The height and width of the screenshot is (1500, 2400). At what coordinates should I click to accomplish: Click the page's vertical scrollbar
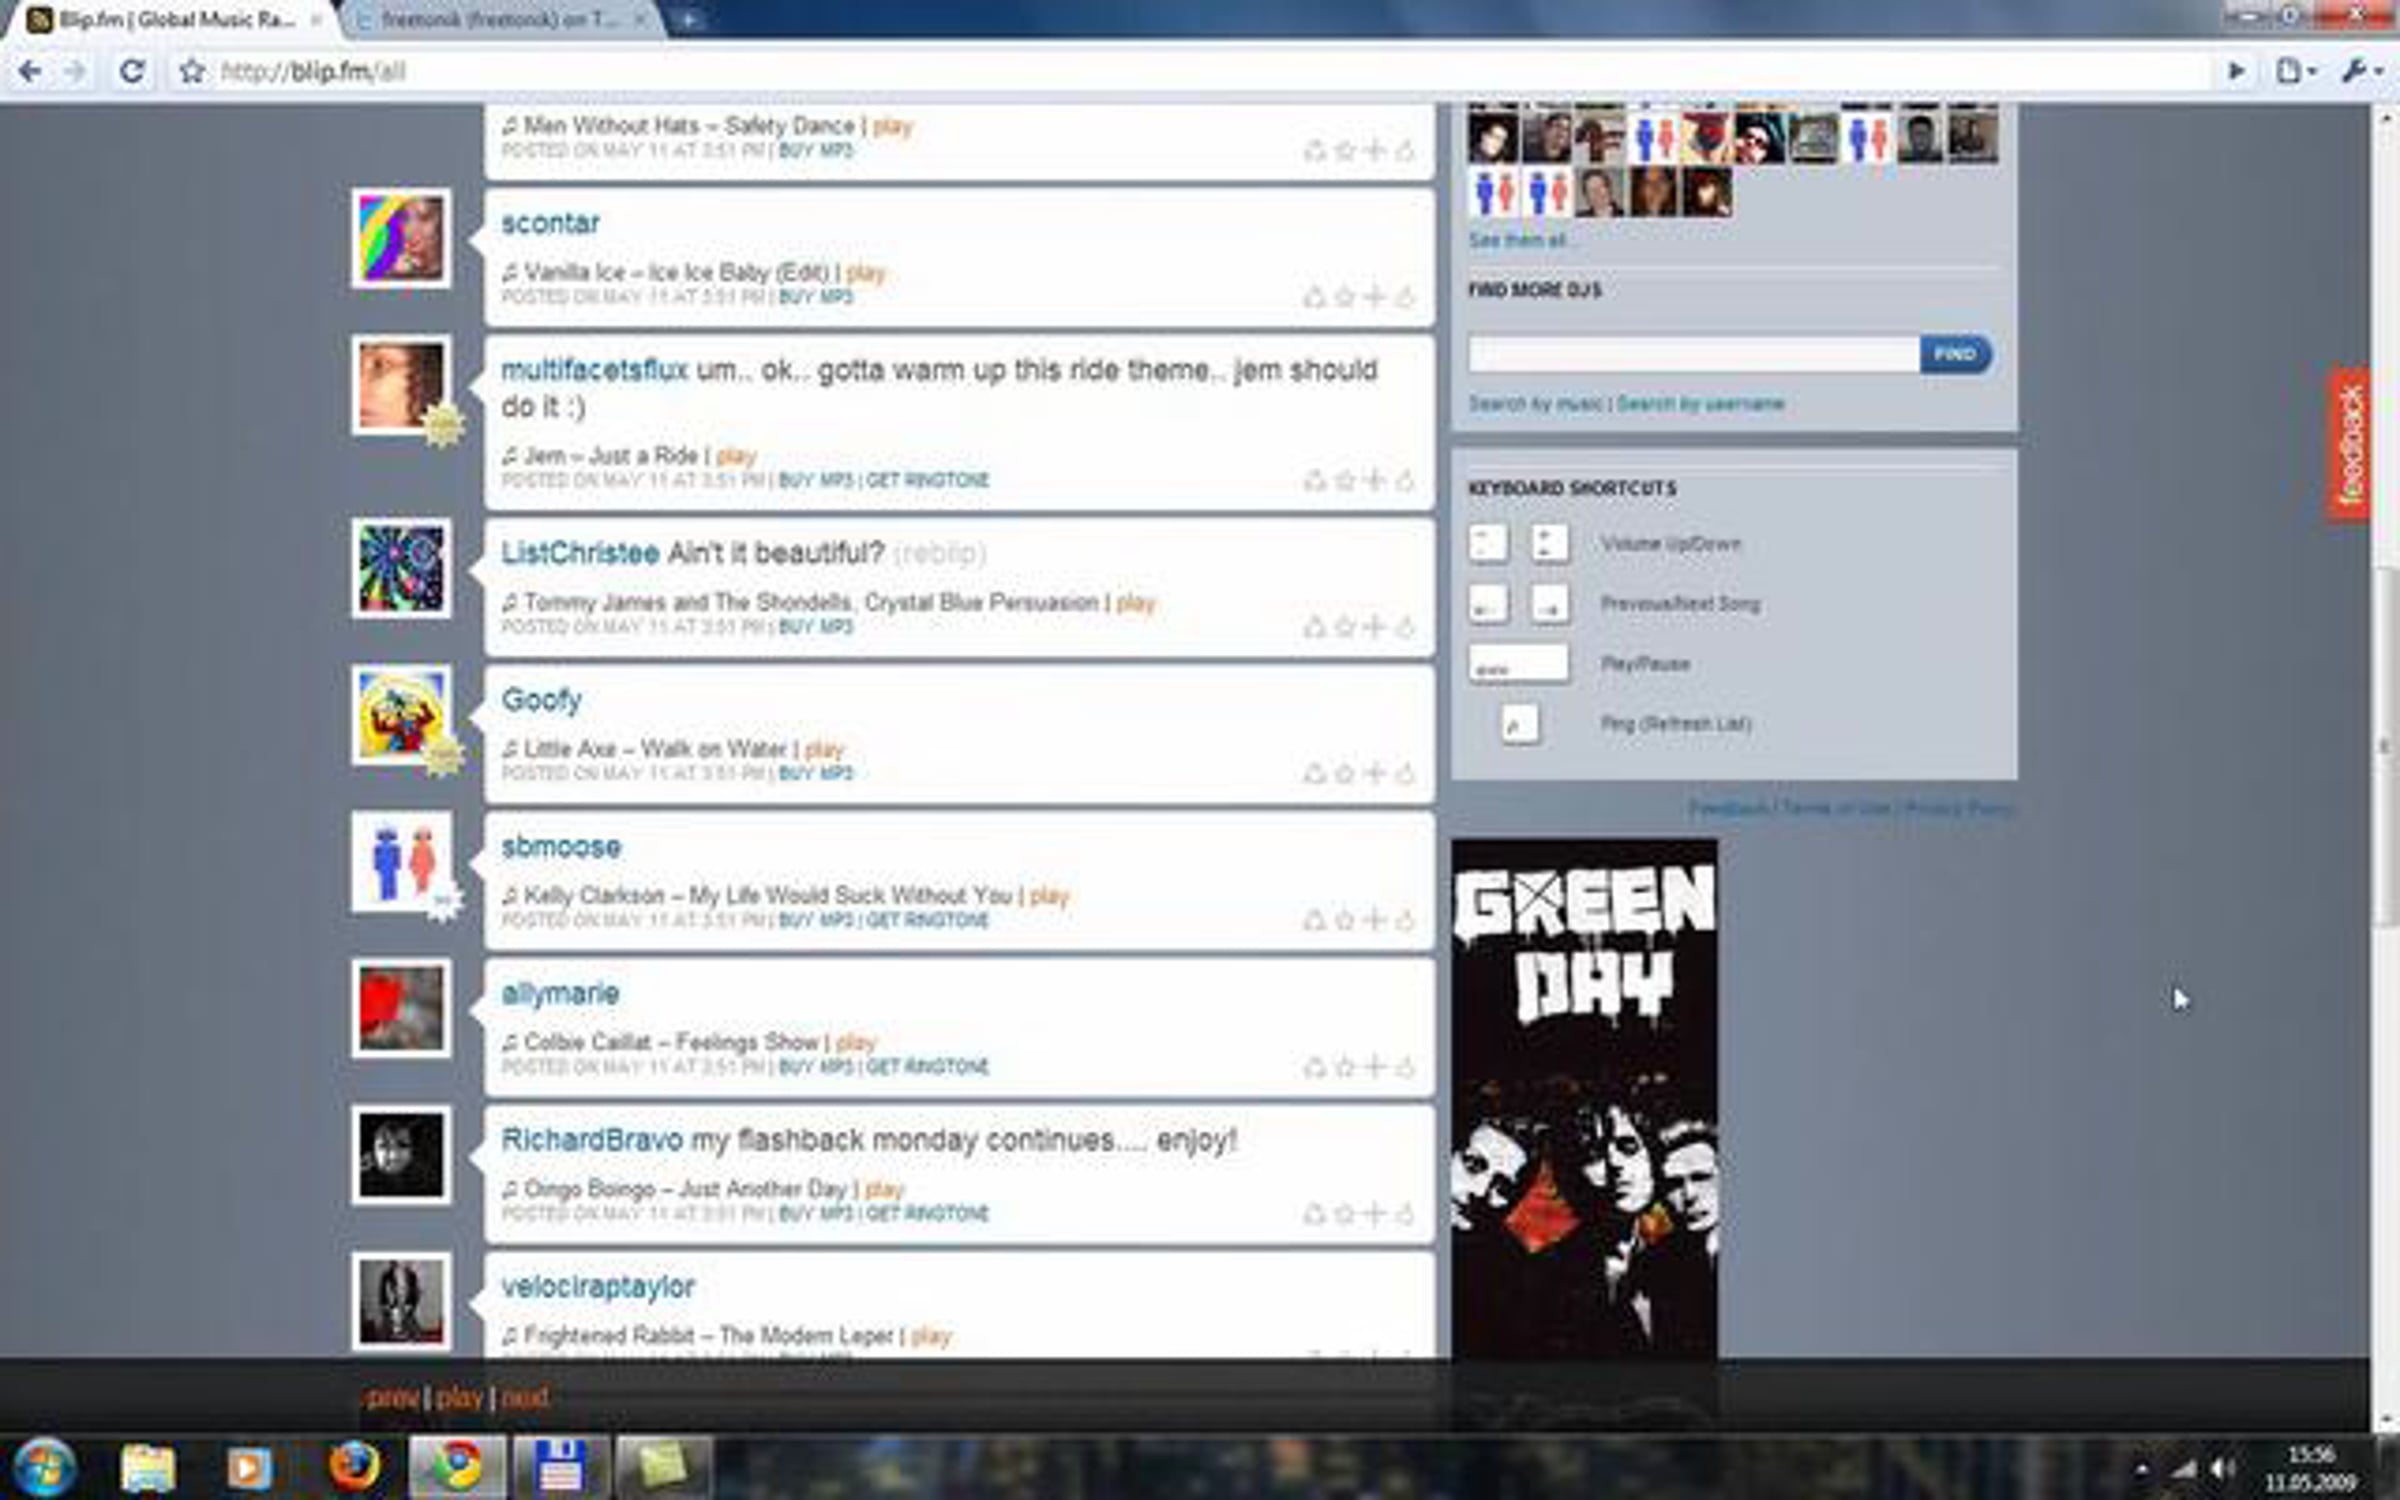(2384, 745)
